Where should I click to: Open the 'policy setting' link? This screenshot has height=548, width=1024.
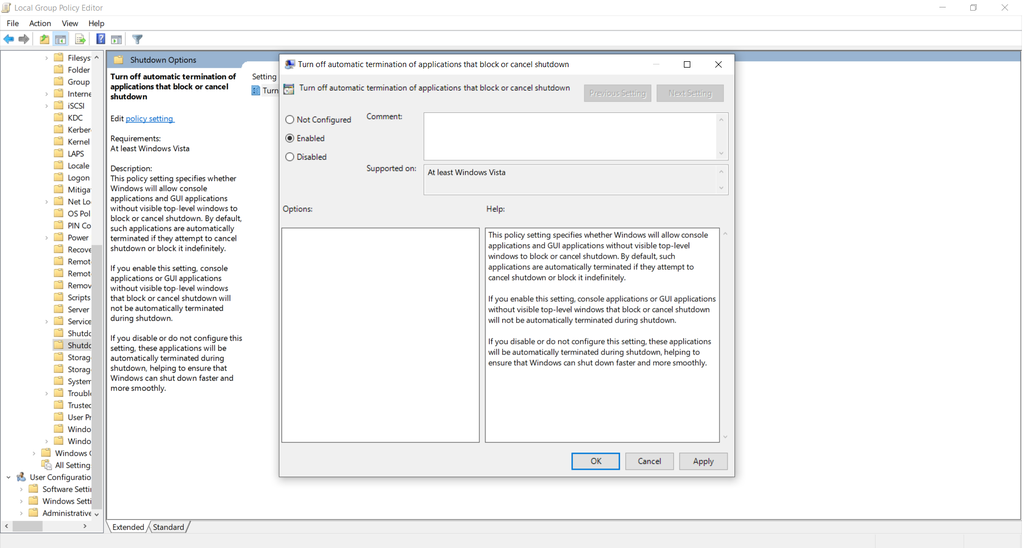coord(150,119)
